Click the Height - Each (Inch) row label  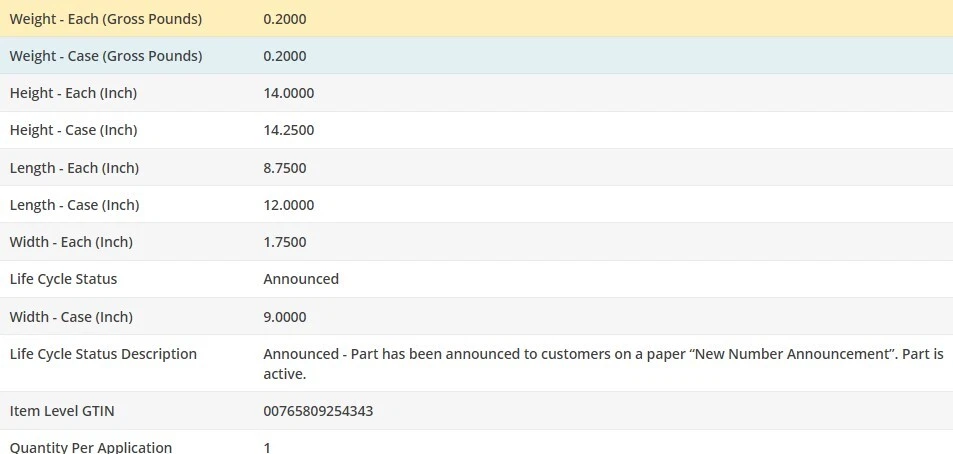click(x=73, y=93)
